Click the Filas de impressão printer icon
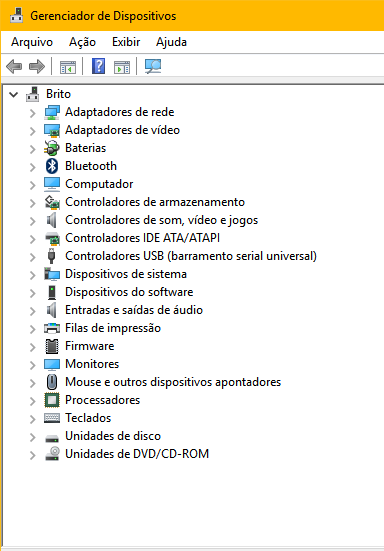This screenshot has height=551, width=384. click(x=52, y=328)
